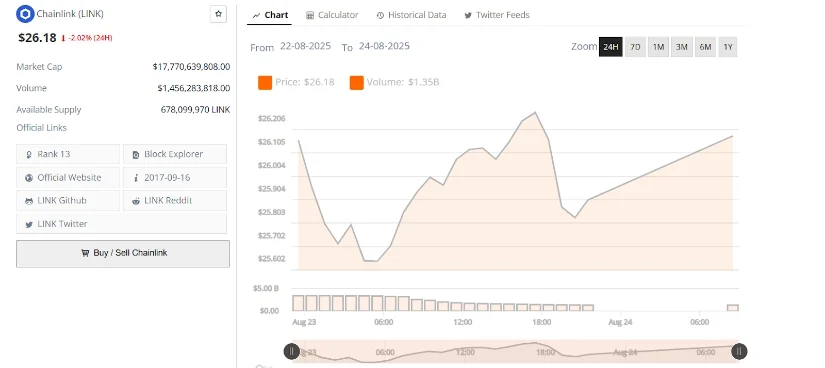Click the To date field 24-08-2025
825x368 pixels.
(x=384, y=46)
